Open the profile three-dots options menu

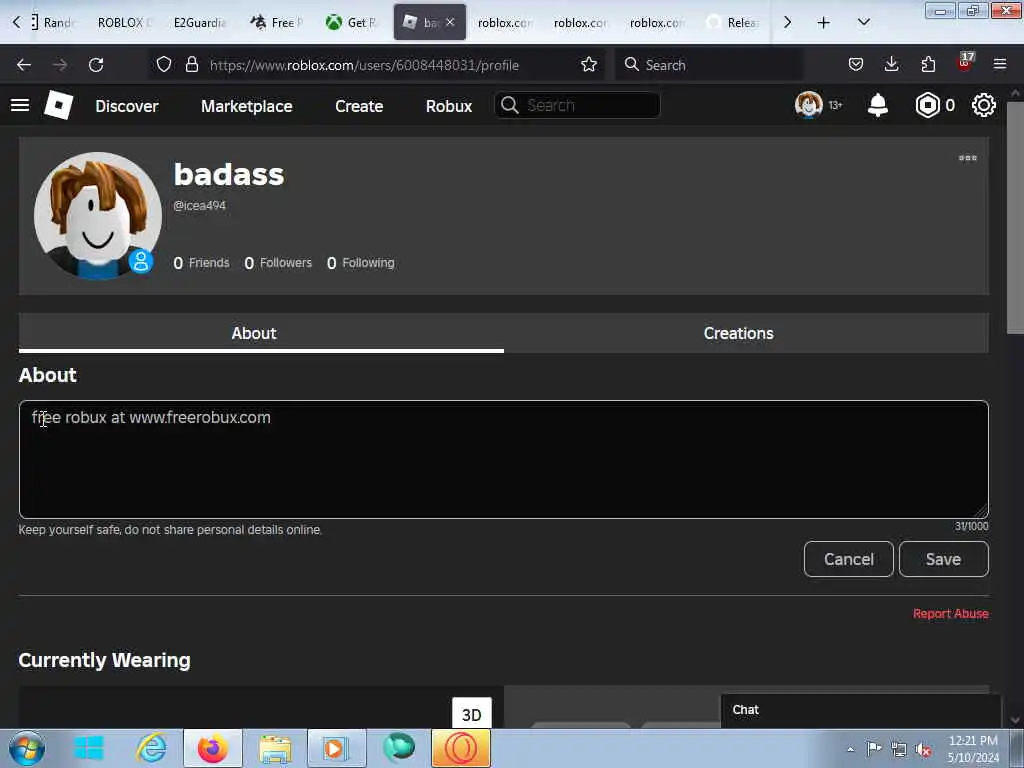coord(967,158)
